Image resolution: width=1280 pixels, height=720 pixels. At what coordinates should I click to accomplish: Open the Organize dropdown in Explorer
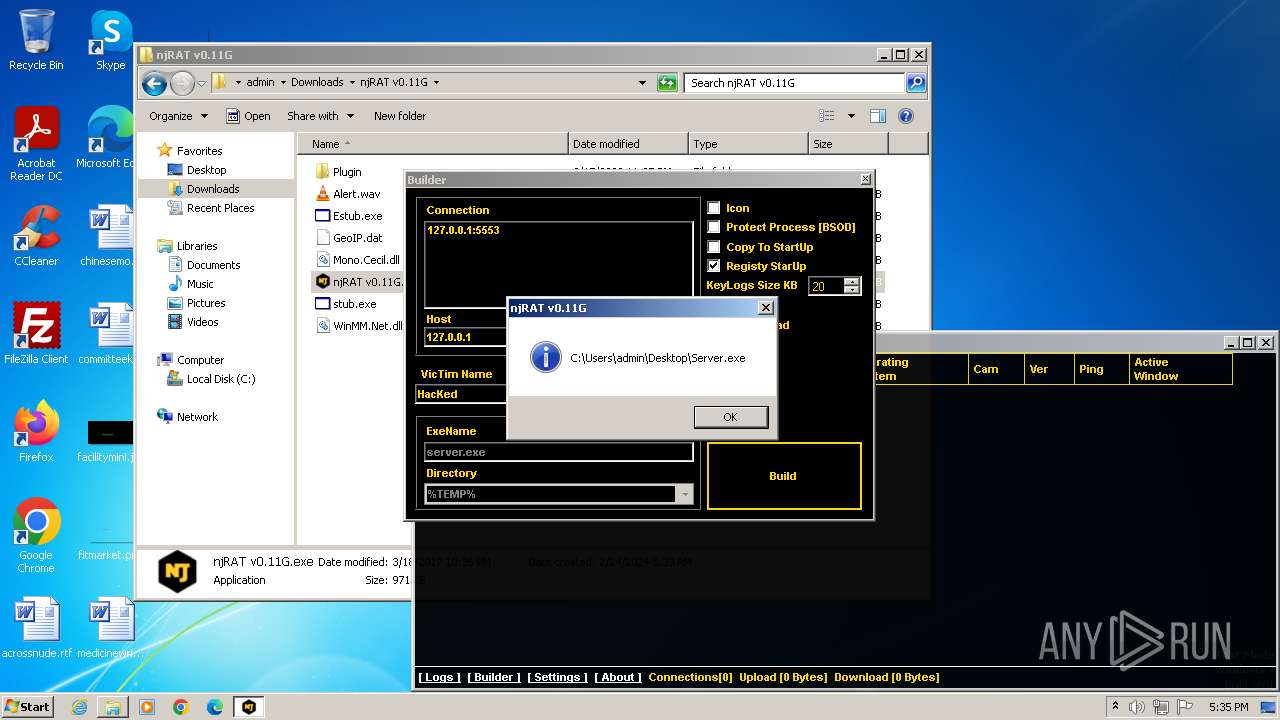(x=178, y=116)
